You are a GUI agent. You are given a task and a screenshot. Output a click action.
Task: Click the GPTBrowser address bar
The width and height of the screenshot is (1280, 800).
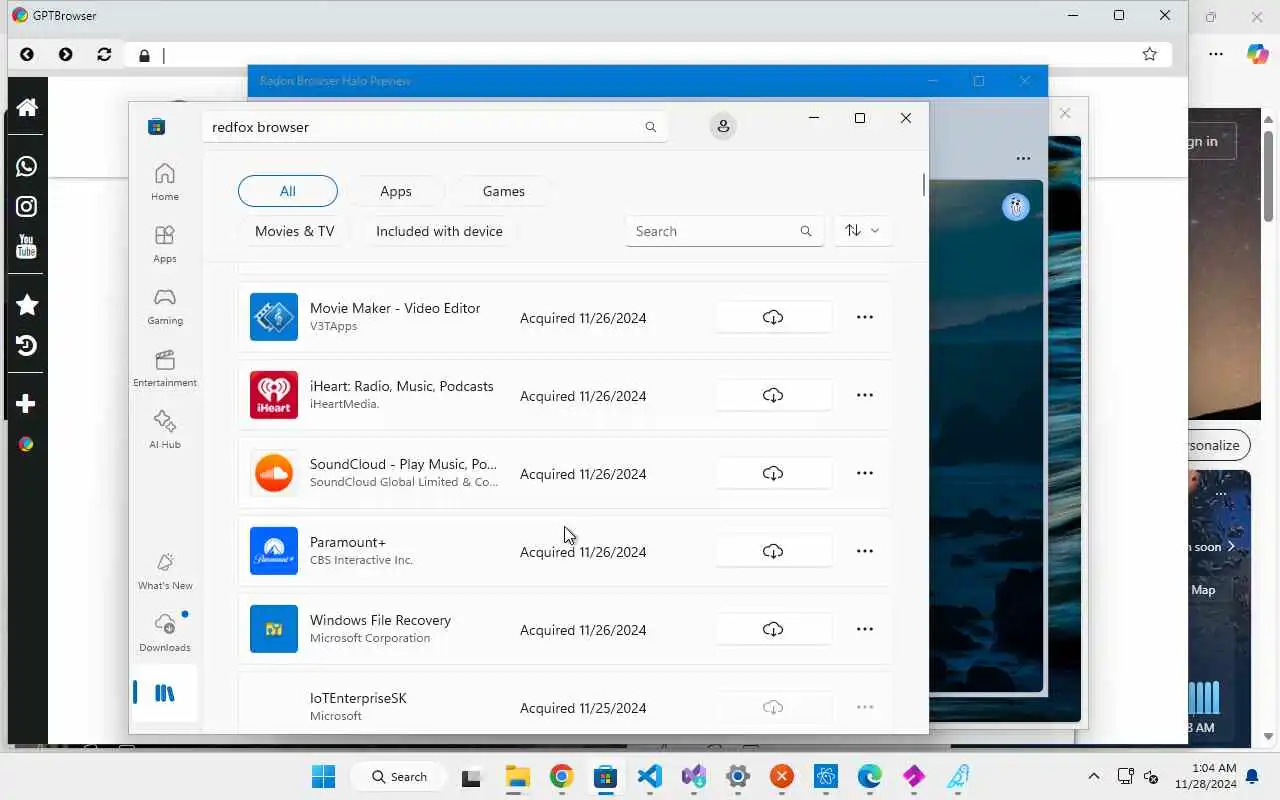pyautogui.click(x=650, y=55)
